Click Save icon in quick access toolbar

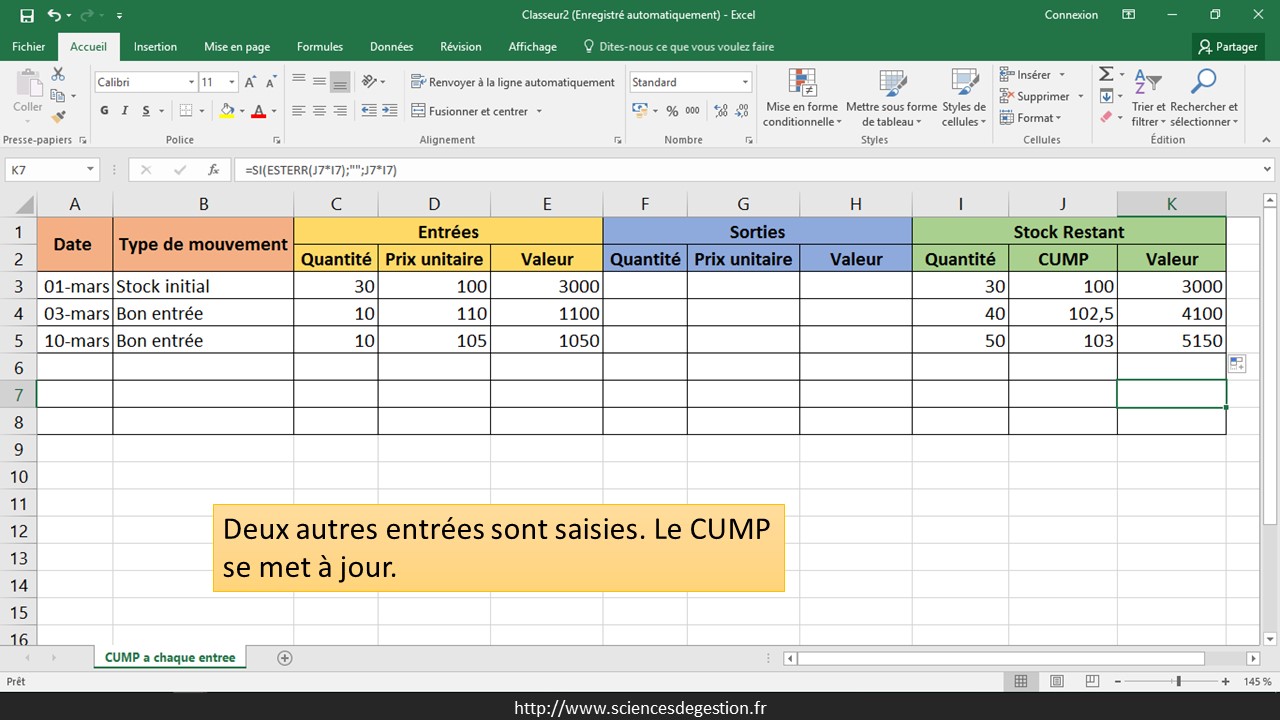[x=27, y=15]
